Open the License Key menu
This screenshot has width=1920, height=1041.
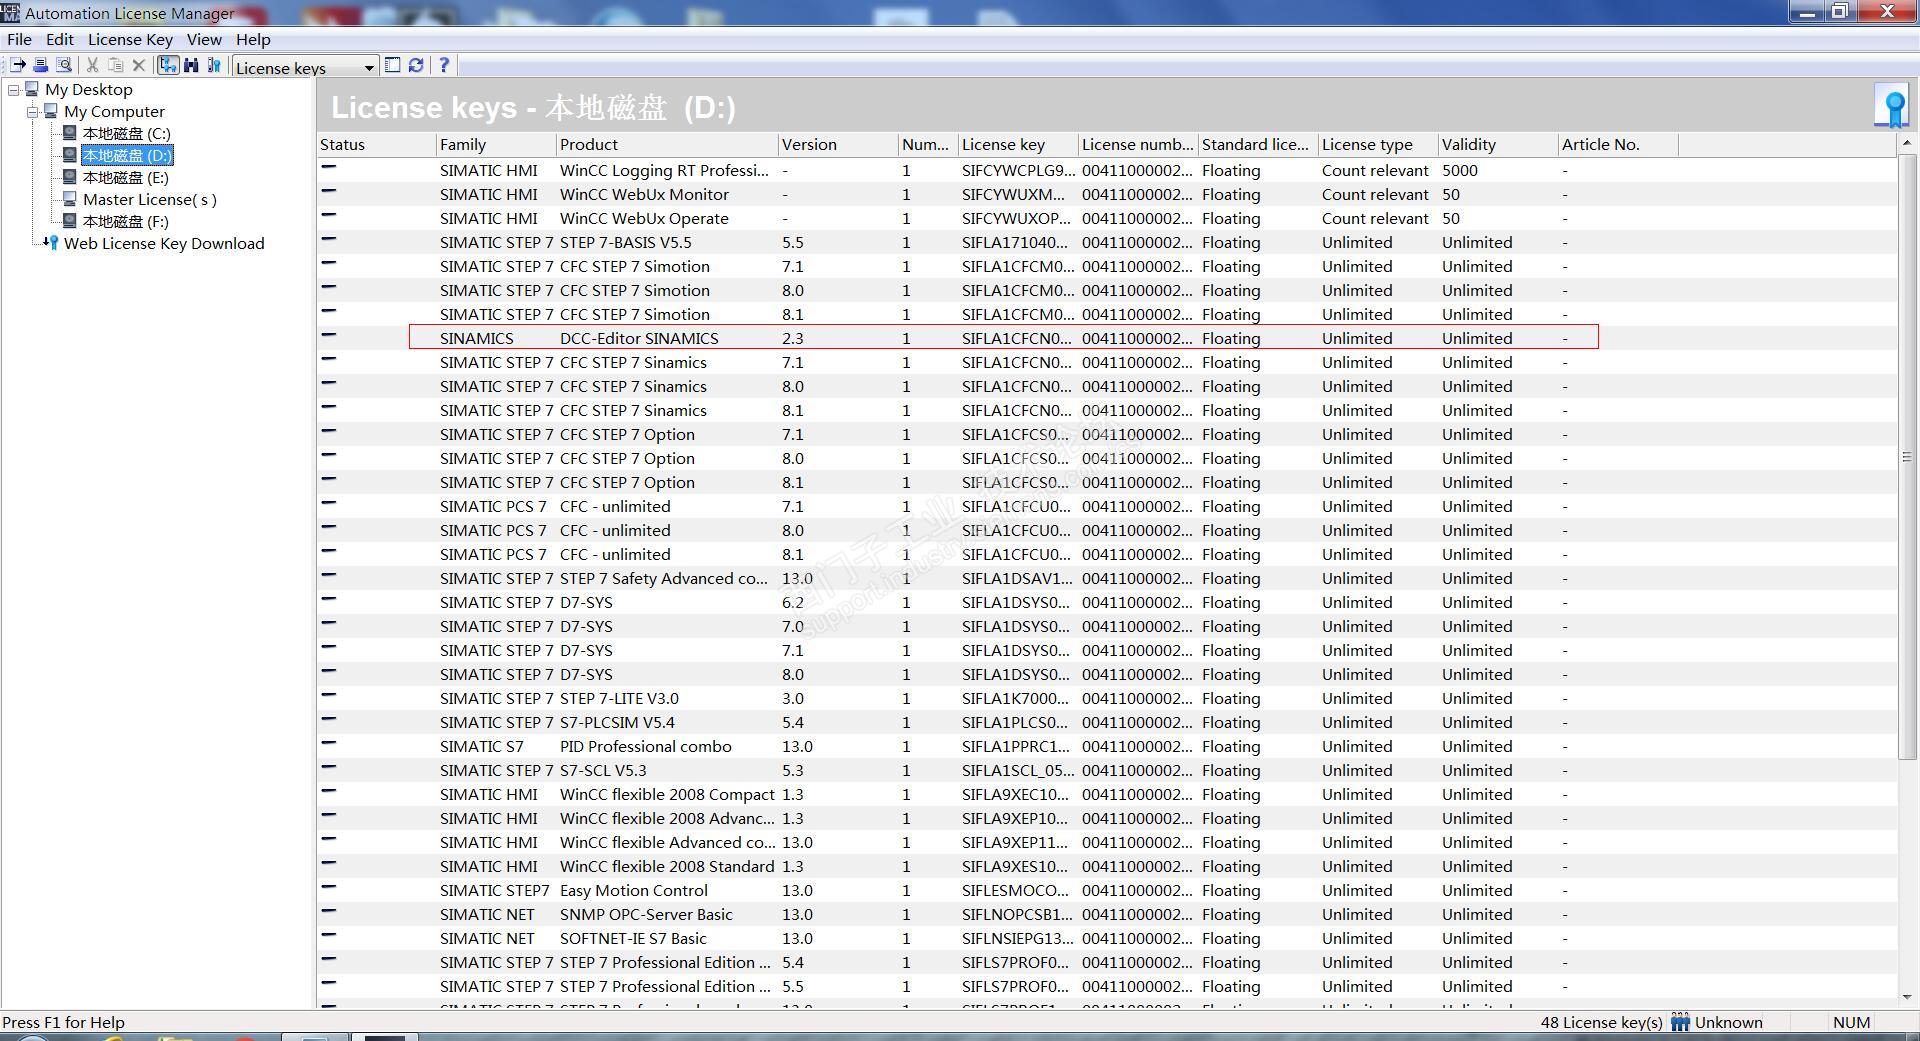pos(130,39)
